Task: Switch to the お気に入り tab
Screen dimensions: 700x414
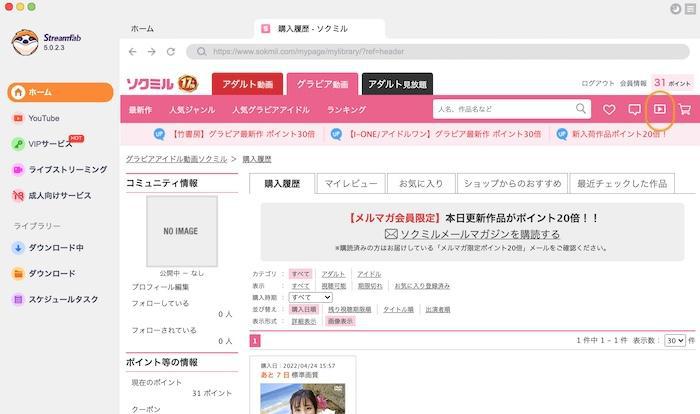Action: coord(421,184)
